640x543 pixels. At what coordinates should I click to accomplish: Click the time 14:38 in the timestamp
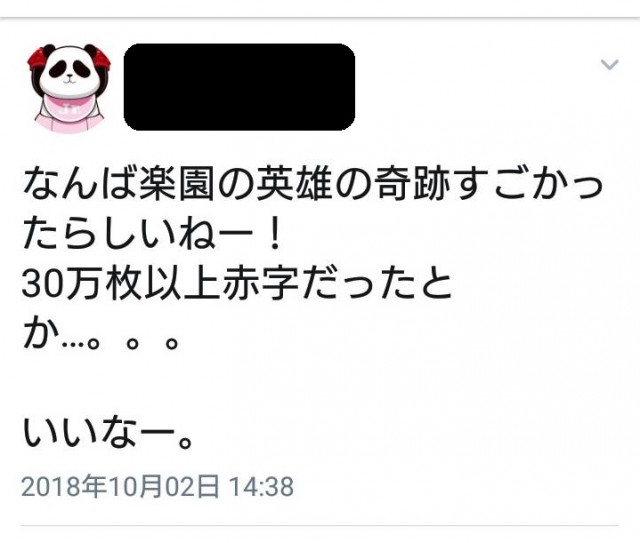tap(261, 487)
